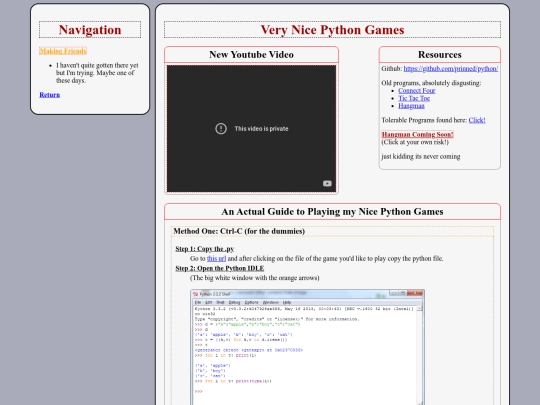This screenshot has width=540, height=405.
Task: Open the Hangman Coming Soon! link
Action: [x=417, y=134]
